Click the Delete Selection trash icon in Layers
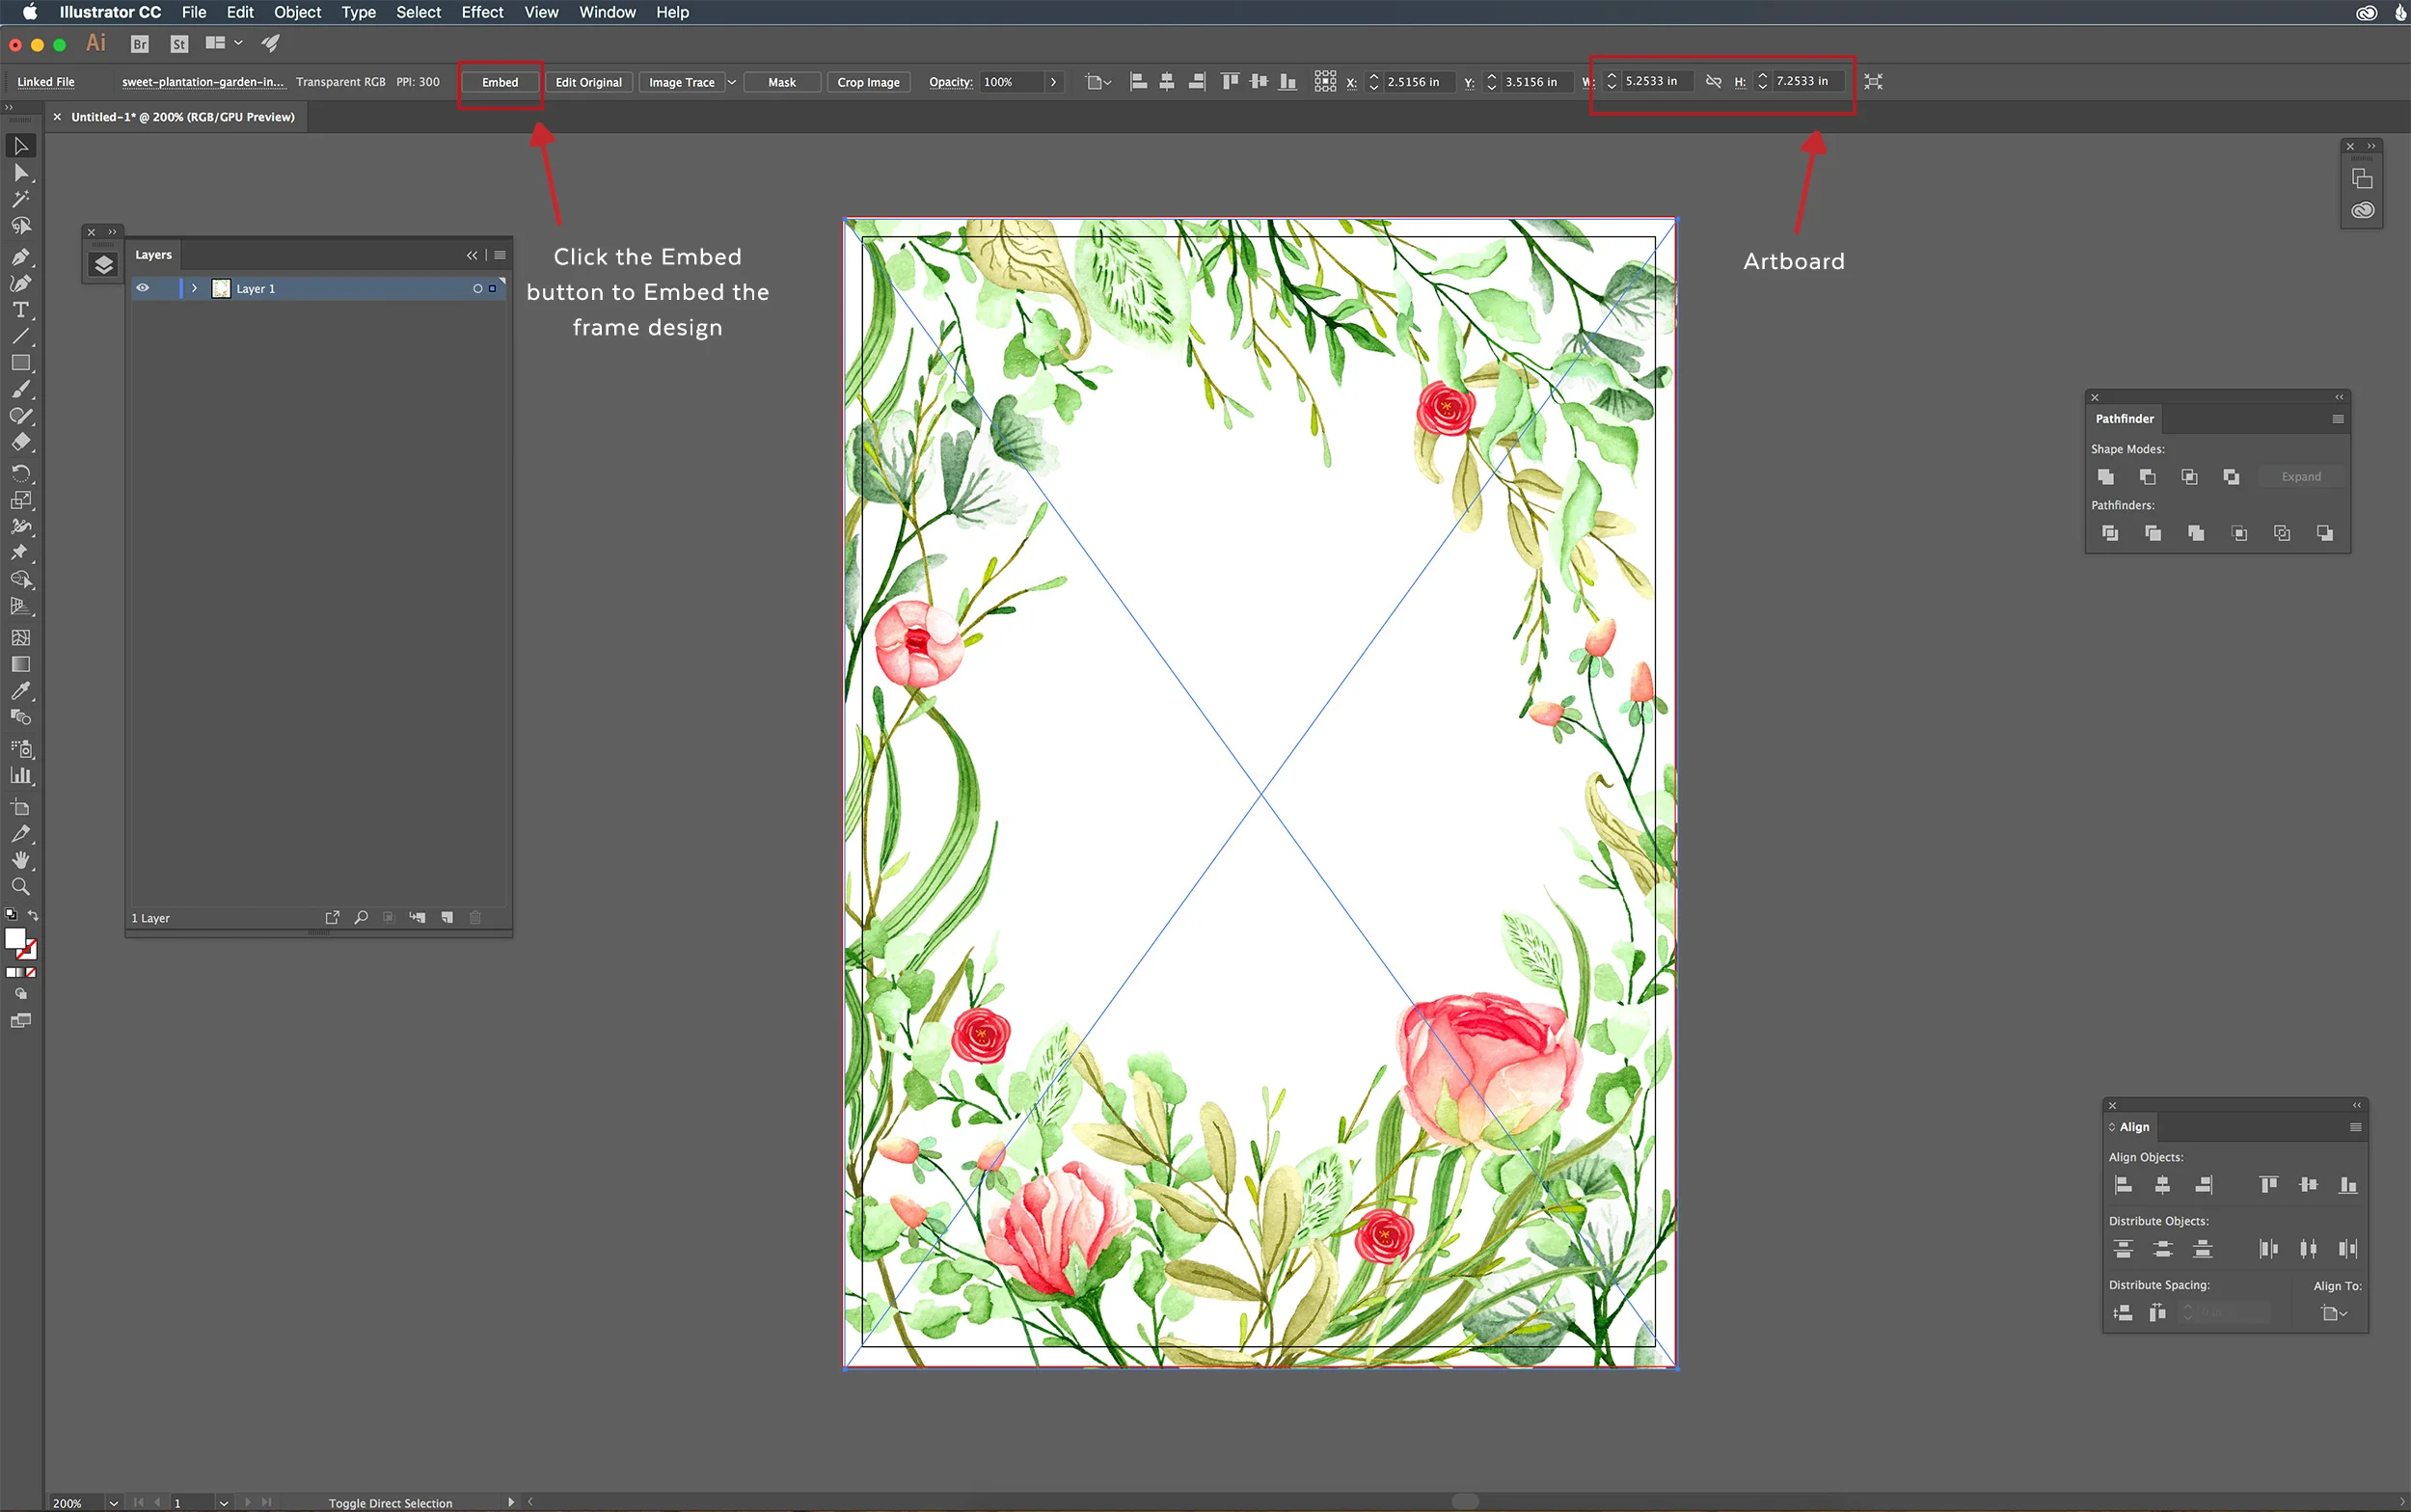Screen dimensions: 2411x1512 point(476,917)
